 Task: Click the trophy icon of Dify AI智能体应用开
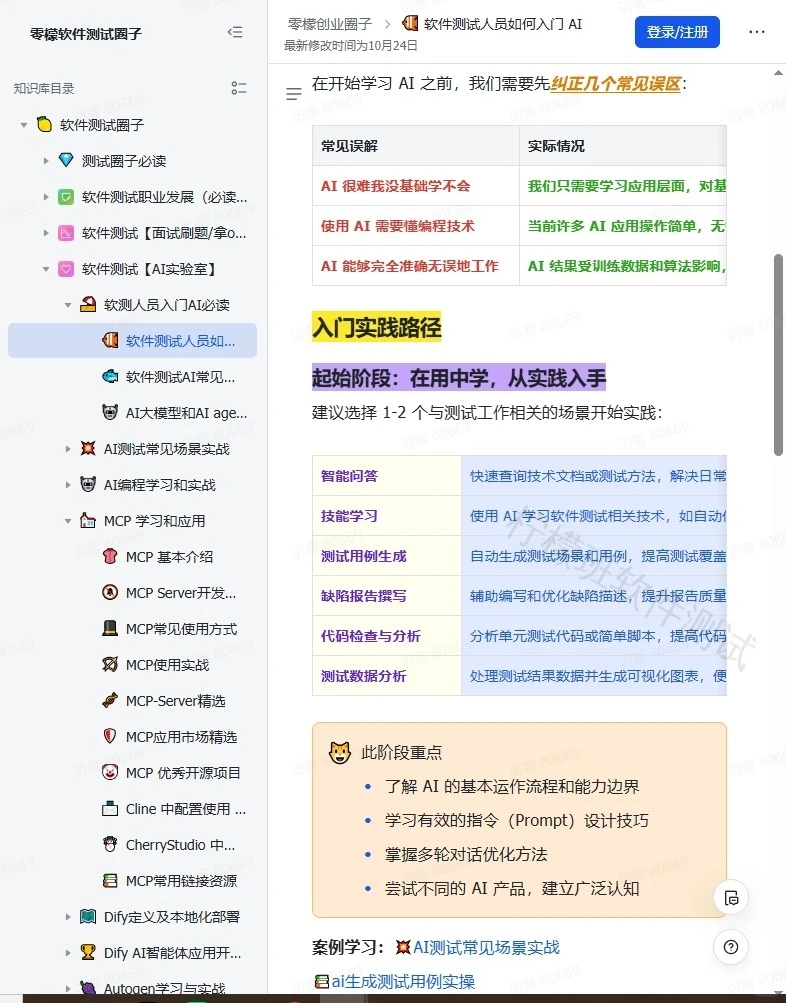(x=88, y=952)
